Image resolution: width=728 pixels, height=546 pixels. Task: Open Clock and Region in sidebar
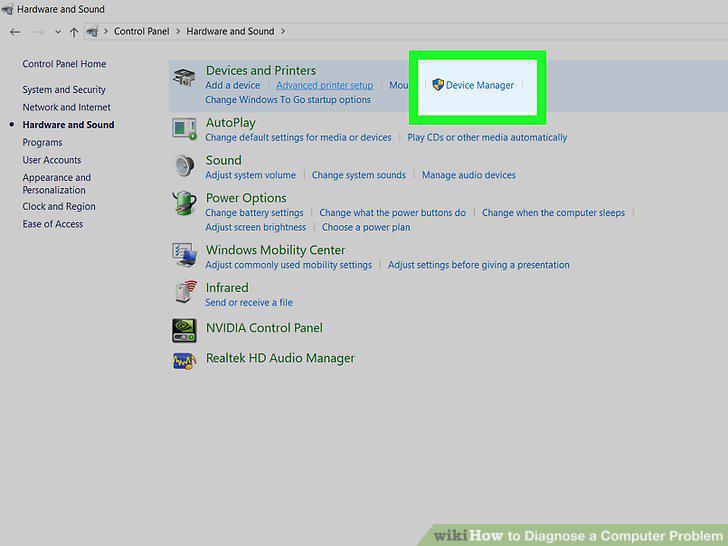point(59,206)
